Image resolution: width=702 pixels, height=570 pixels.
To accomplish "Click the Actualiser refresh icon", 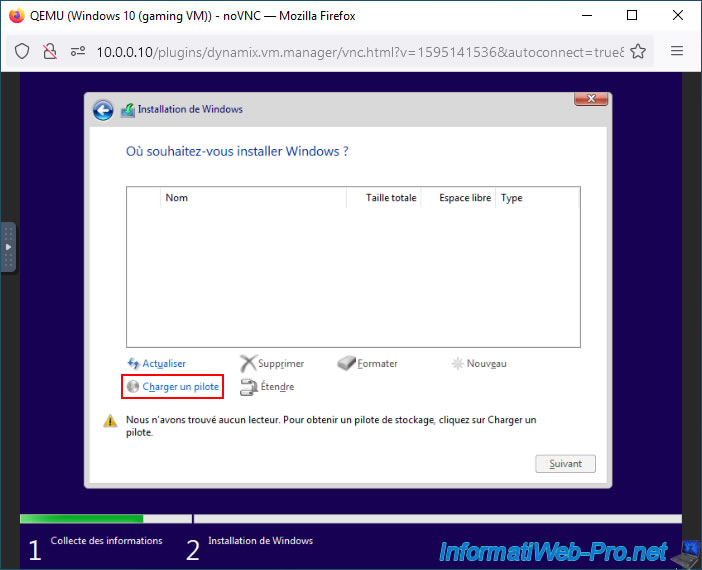I will (133, 363).
